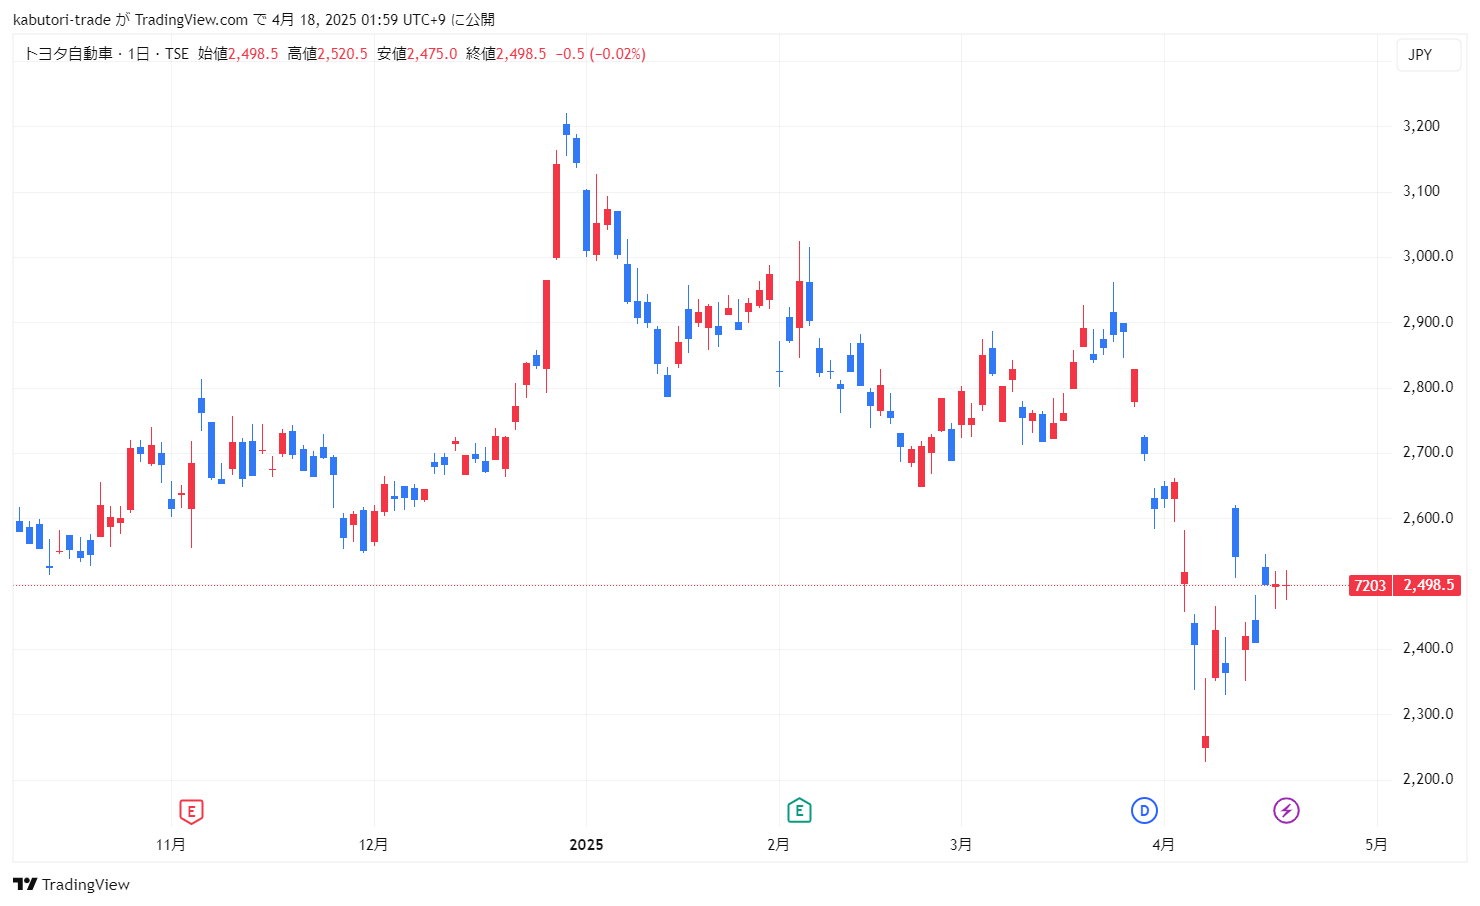Click the 2,700.0 price axis label
Screen dimensions: 1480x906
click(1428, 452)
